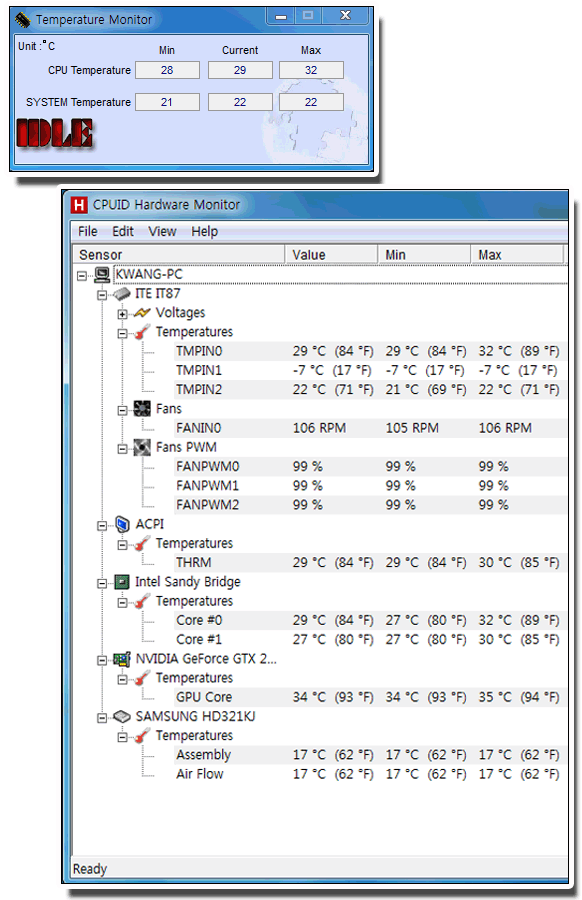Click the SAMSUNG HD321KJ hard drive icon
This screenshot has height=900, width=582.
point(122,717)
